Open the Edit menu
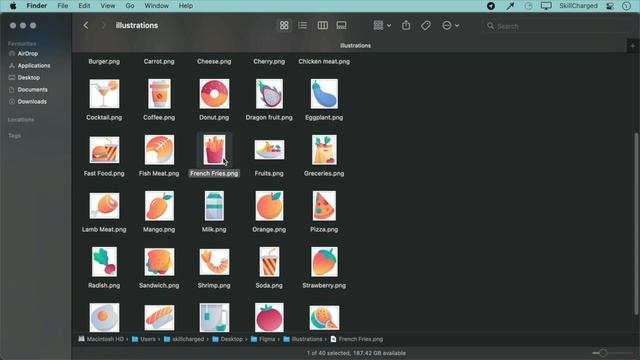640x360 pixels. pyautogui.click(x=84, y=6)
